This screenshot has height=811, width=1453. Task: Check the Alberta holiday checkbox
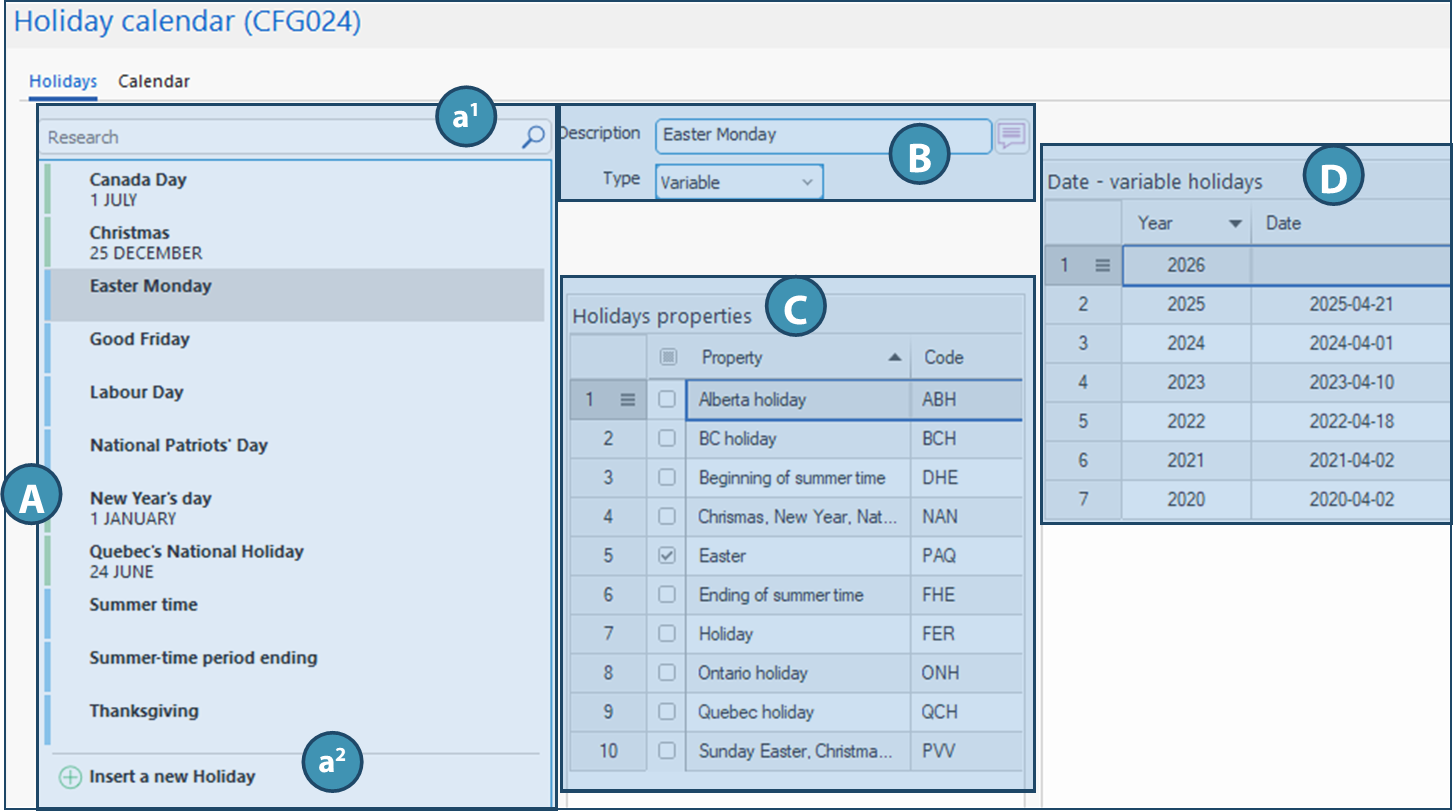click(x=667, y=400)
